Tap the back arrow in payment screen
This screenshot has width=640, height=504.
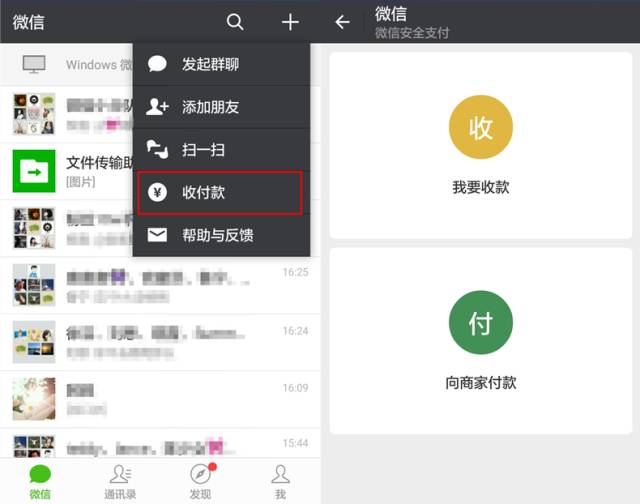[x=343, y=22]
